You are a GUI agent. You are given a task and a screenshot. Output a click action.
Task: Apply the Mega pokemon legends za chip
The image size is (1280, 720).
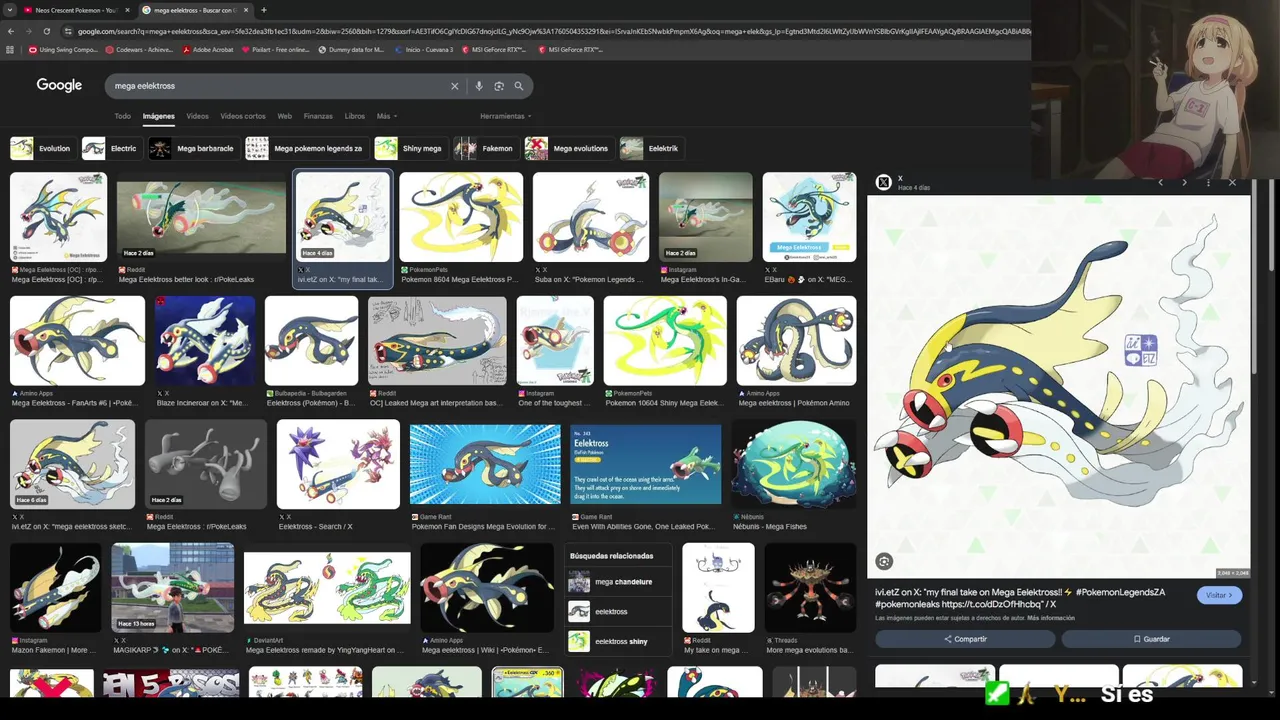tap(306, 149)
